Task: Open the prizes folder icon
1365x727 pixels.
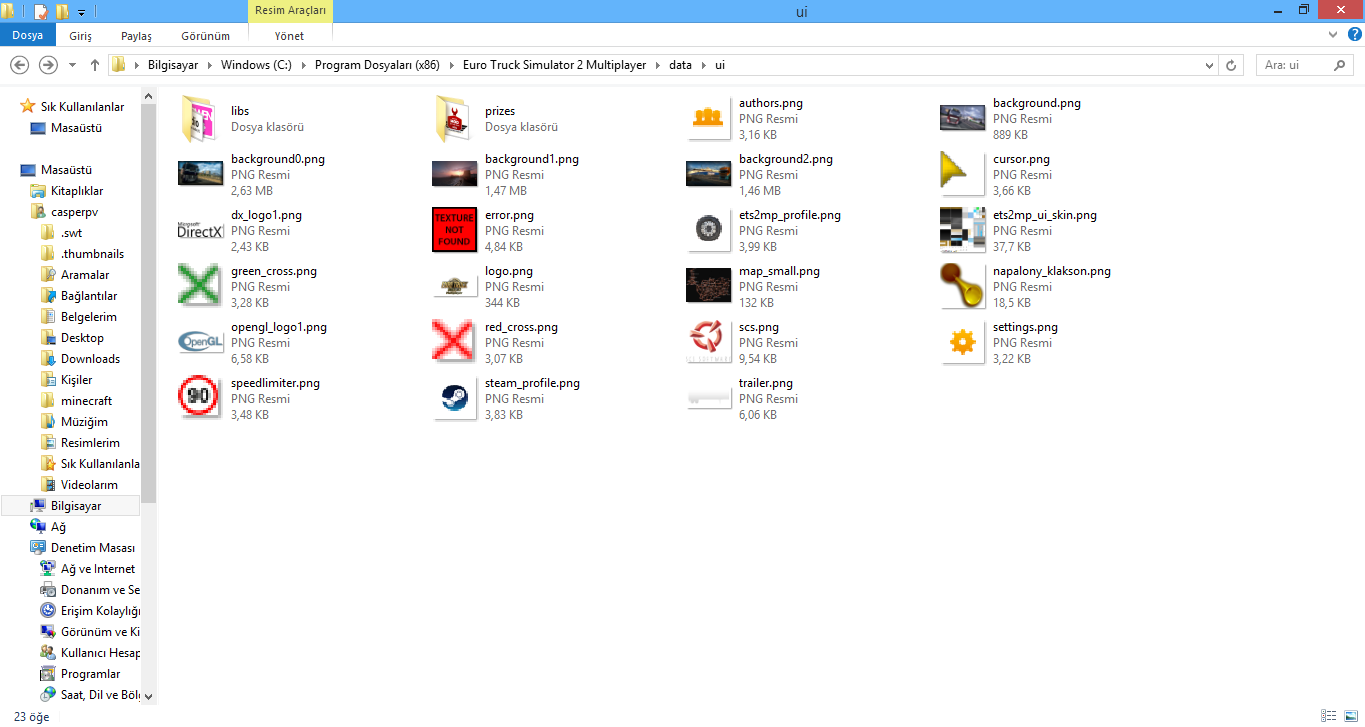Action: tap(453, 118)
